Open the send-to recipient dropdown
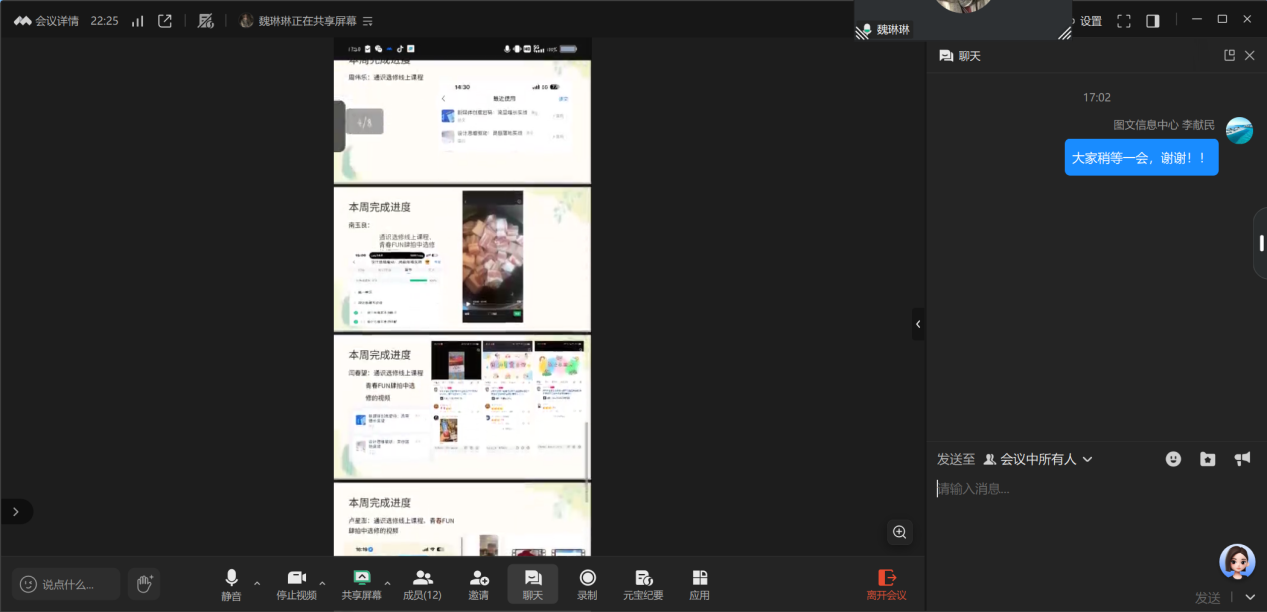The image size is (1267, 612). click(1040, 459)
